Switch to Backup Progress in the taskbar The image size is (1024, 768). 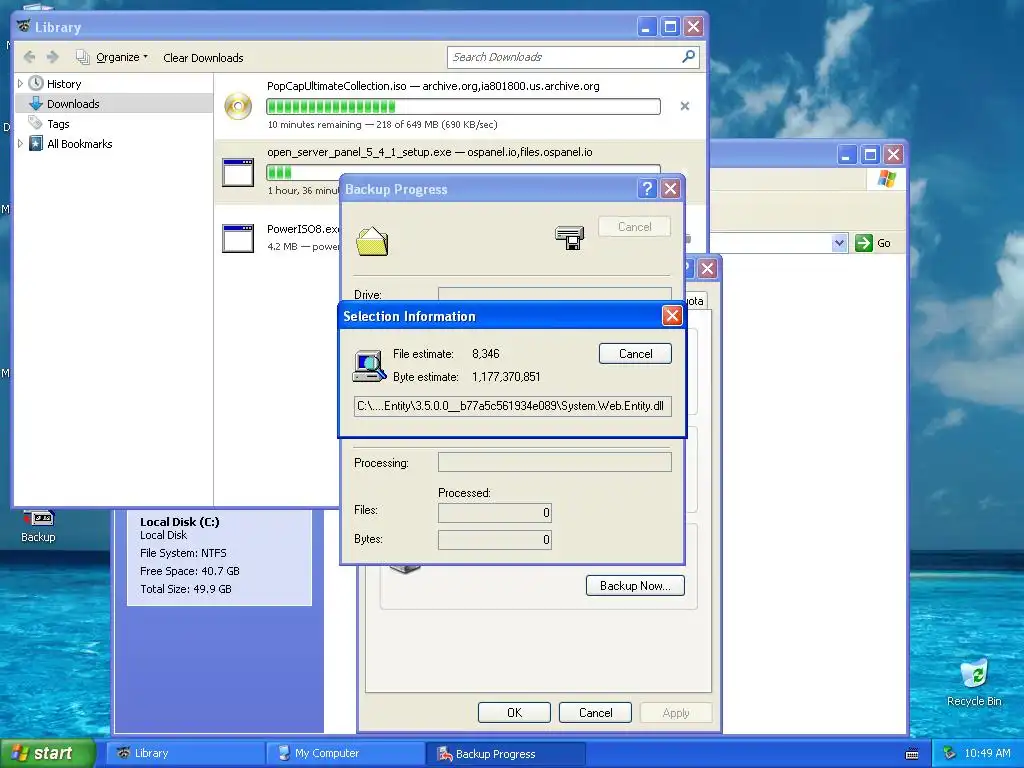505,754
